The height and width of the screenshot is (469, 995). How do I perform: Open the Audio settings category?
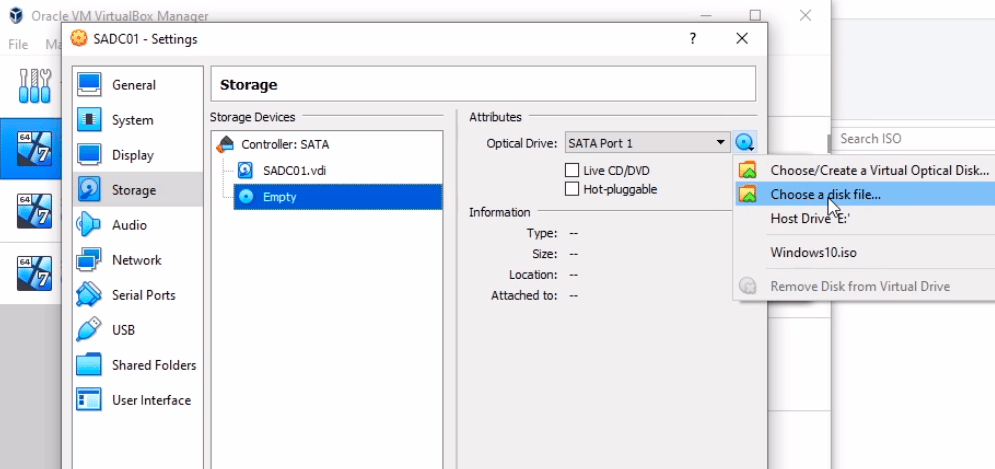pyautogui.click(x=138, y=225)
